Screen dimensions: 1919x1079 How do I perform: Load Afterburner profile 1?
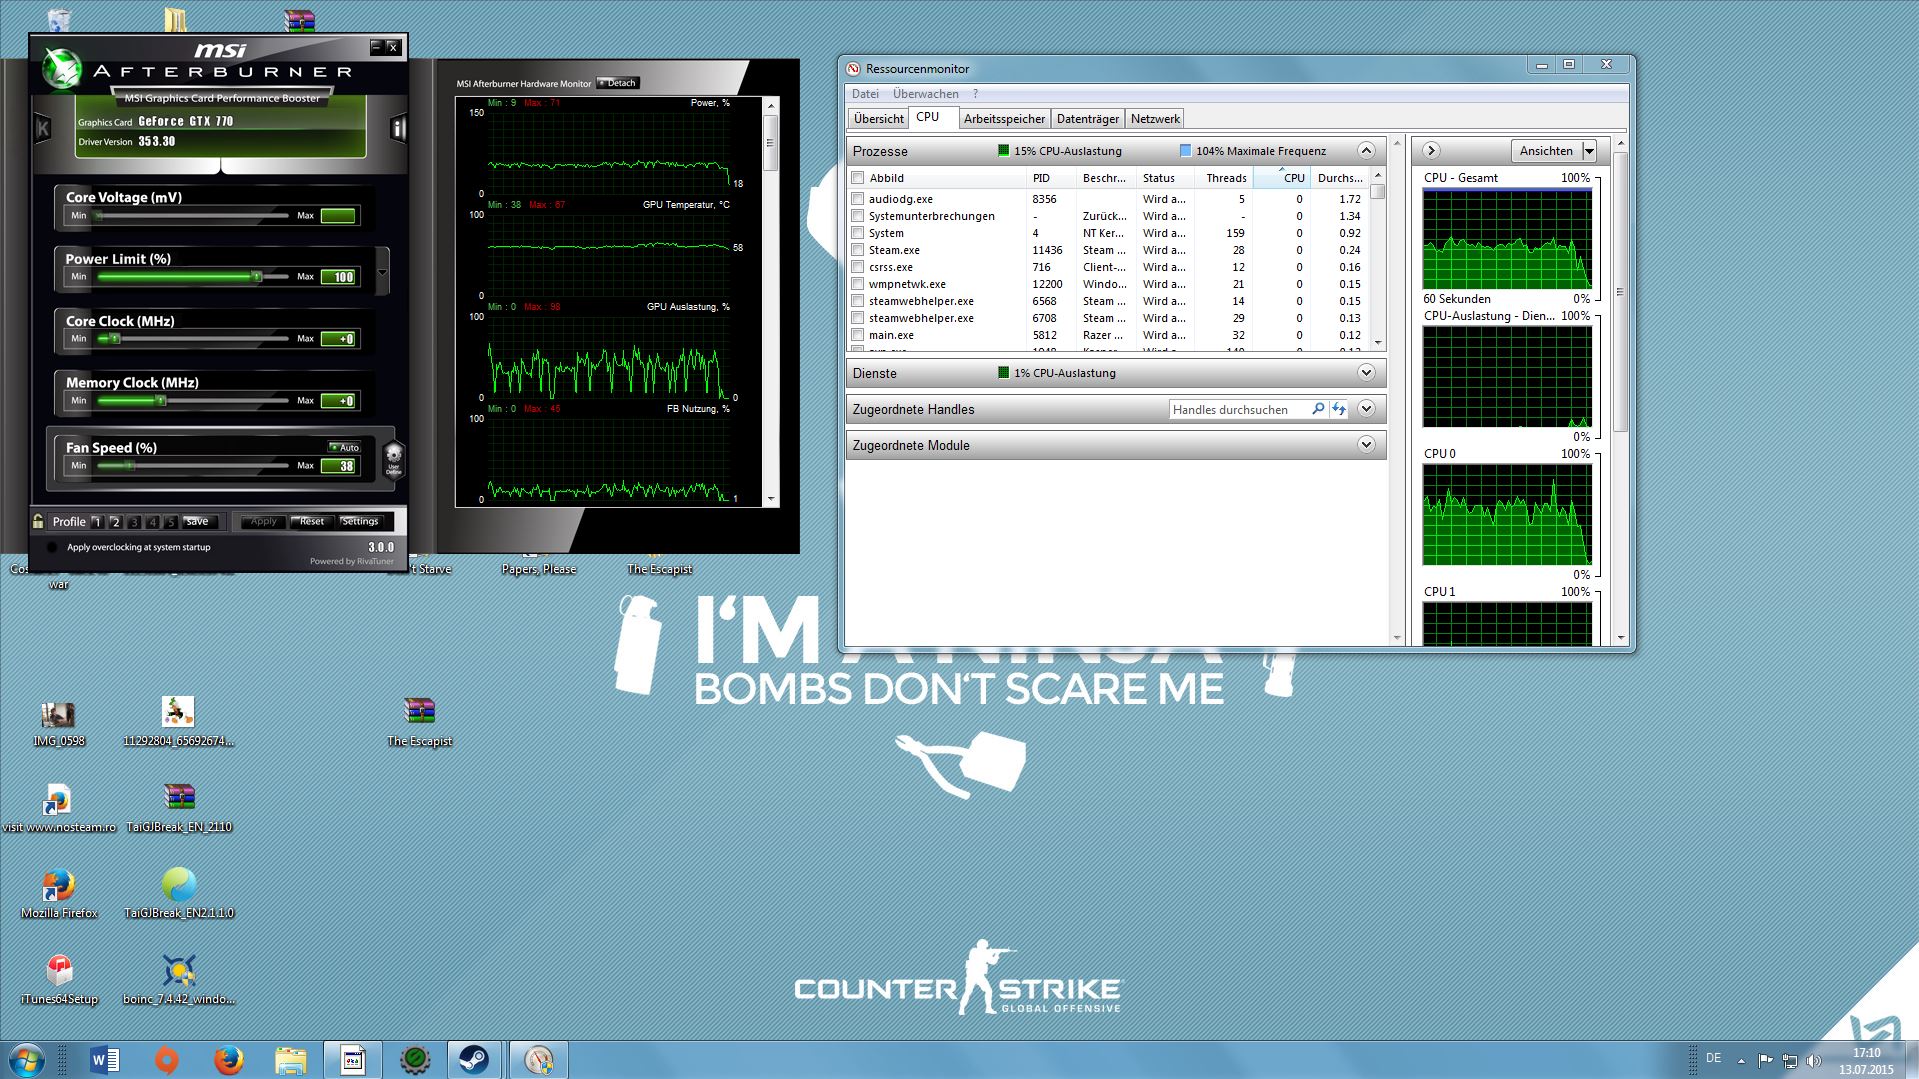[96, 522]
